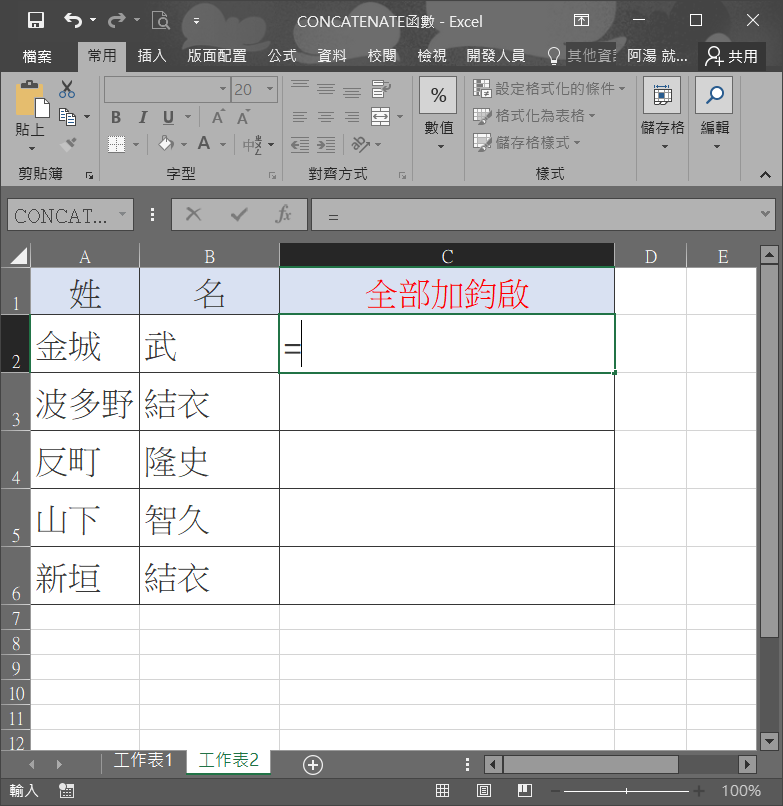Switch to Page Layout view icon

coord(484,791)
